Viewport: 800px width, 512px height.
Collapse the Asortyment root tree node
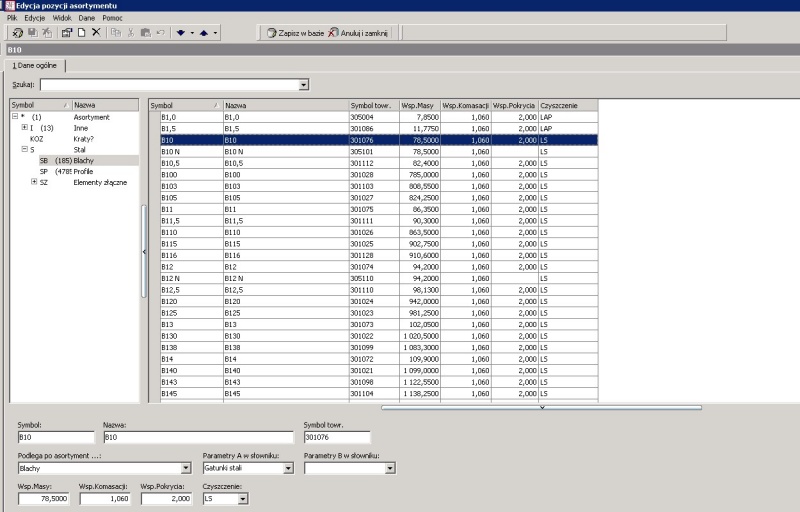[x=15, y=116]
